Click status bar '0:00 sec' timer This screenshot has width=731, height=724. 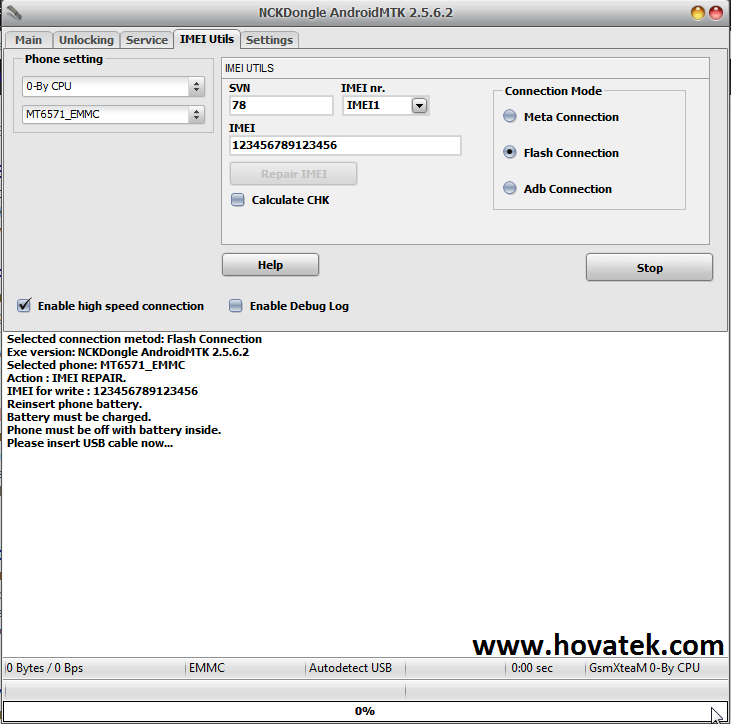532,668
